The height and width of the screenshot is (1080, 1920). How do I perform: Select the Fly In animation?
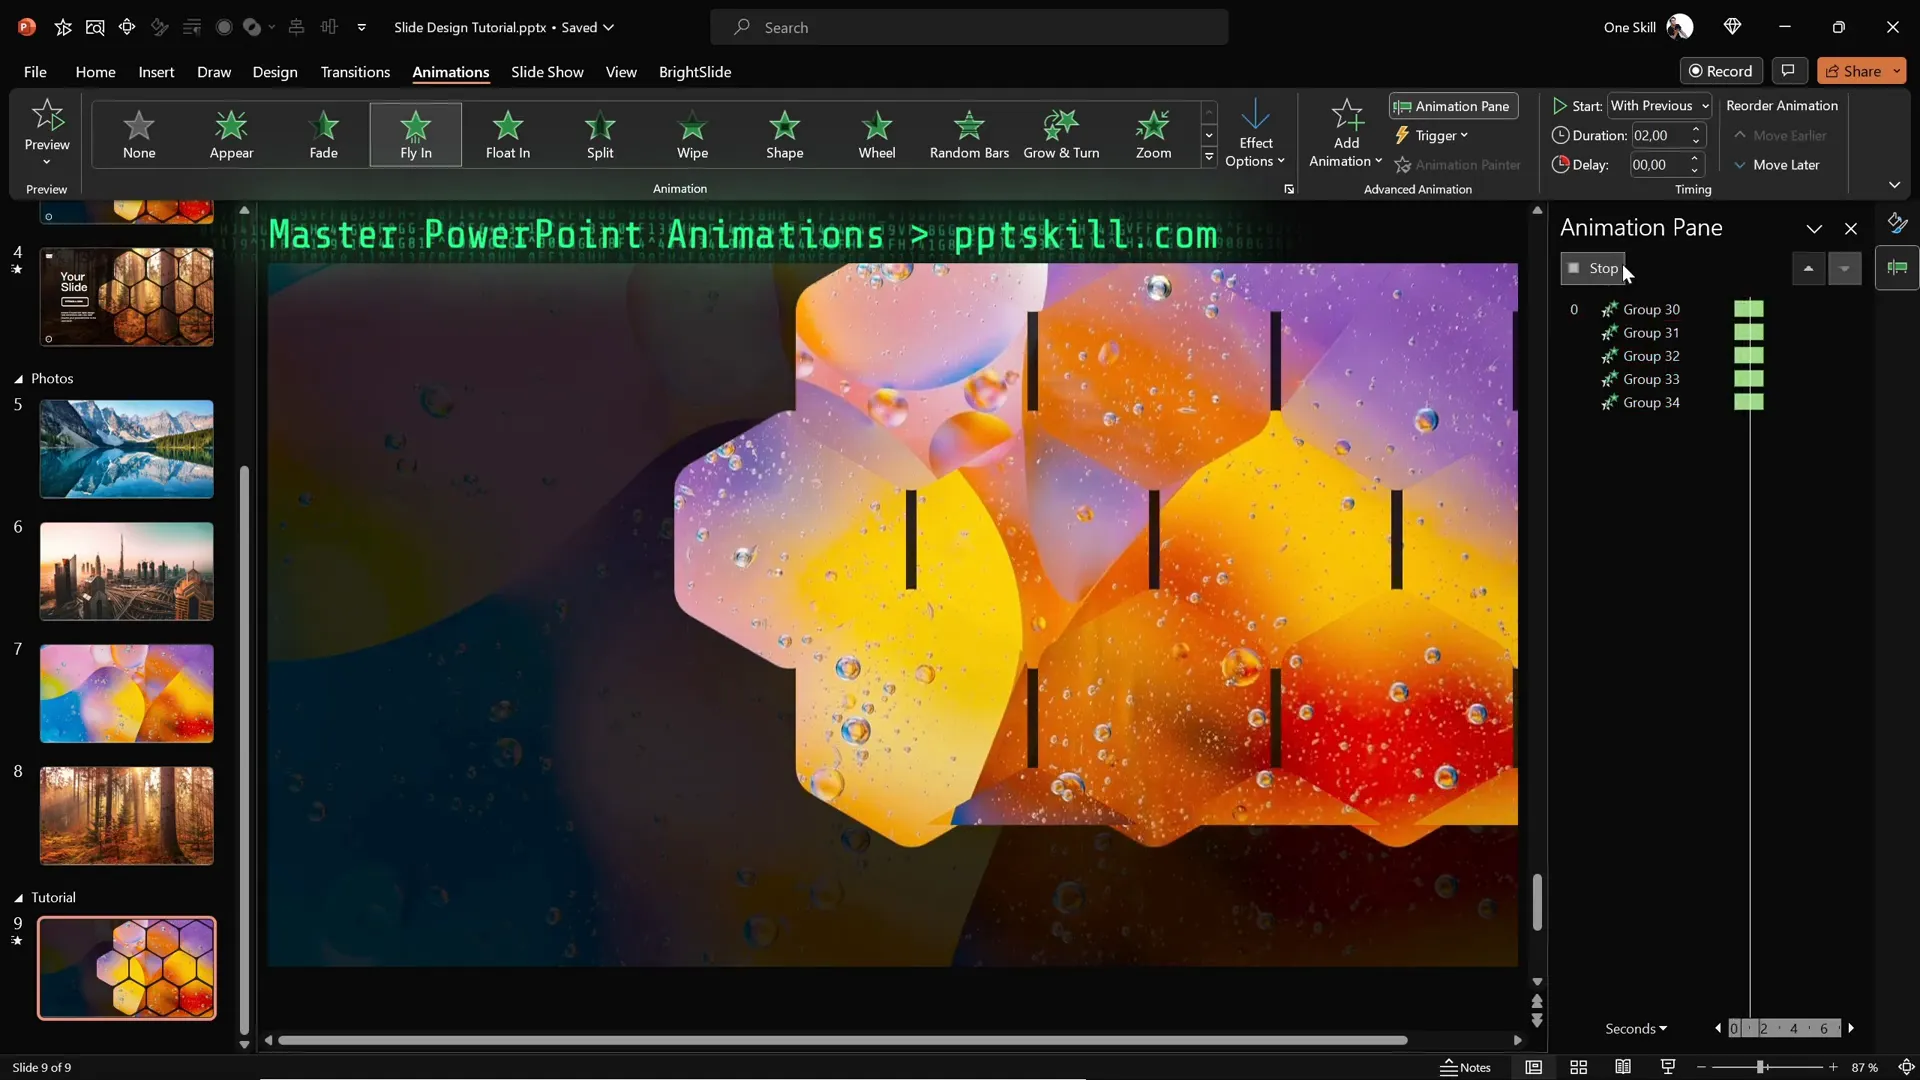(415, 135)
